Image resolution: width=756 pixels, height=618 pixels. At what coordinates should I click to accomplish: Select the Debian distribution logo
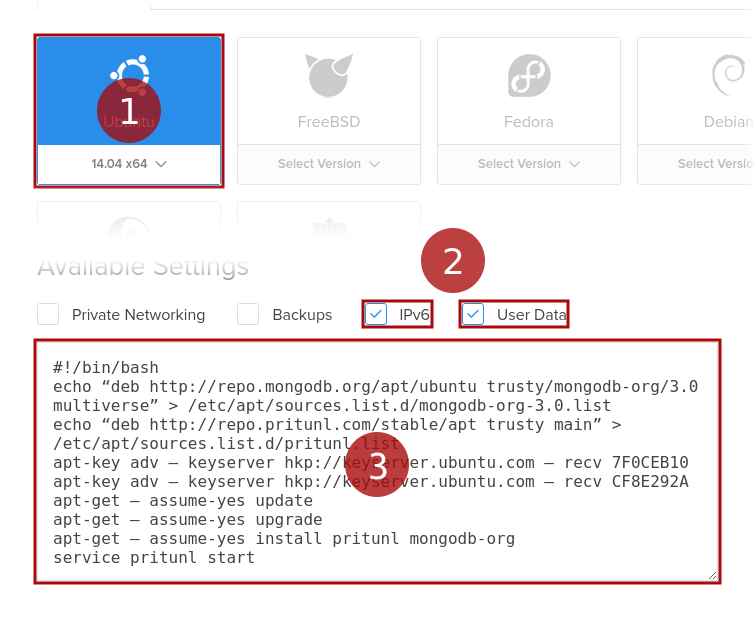[729, 75]
